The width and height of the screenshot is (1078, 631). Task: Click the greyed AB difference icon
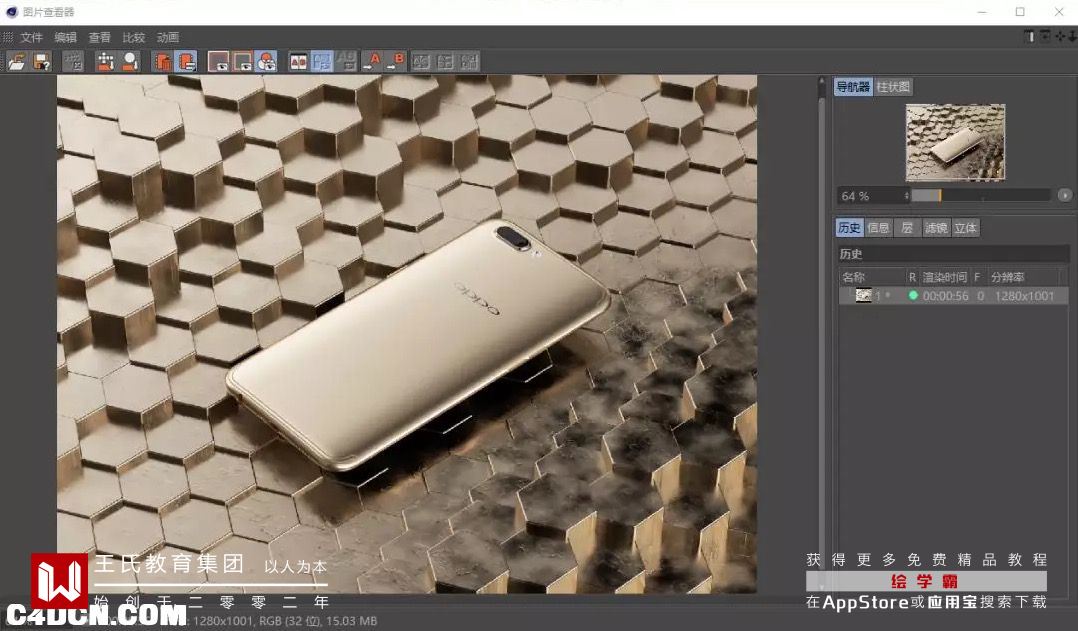(346, 61)
